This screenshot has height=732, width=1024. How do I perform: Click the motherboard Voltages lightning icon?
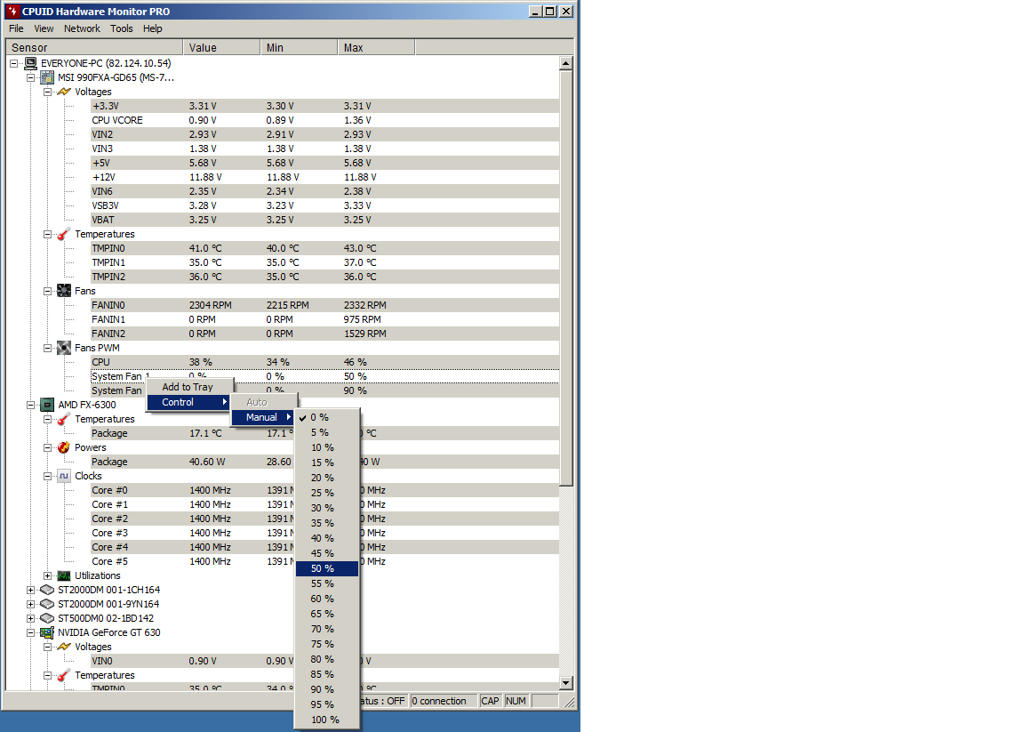coord(64,92)
